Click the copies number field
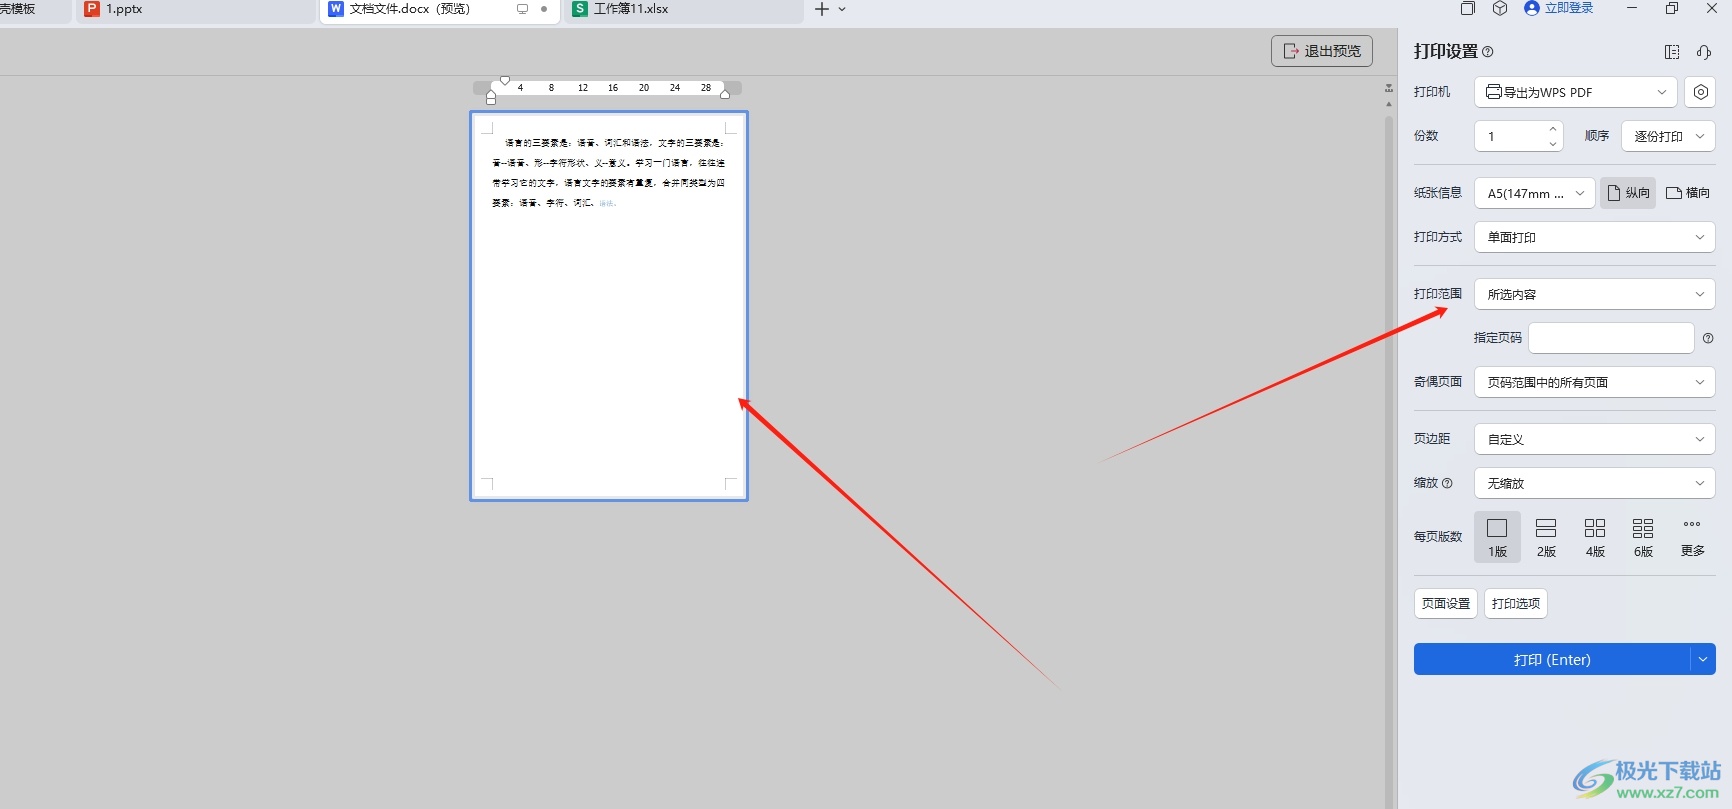The width and height of the screenshot is (1732, 809). pyautogui.click(x=1510, y=136)
